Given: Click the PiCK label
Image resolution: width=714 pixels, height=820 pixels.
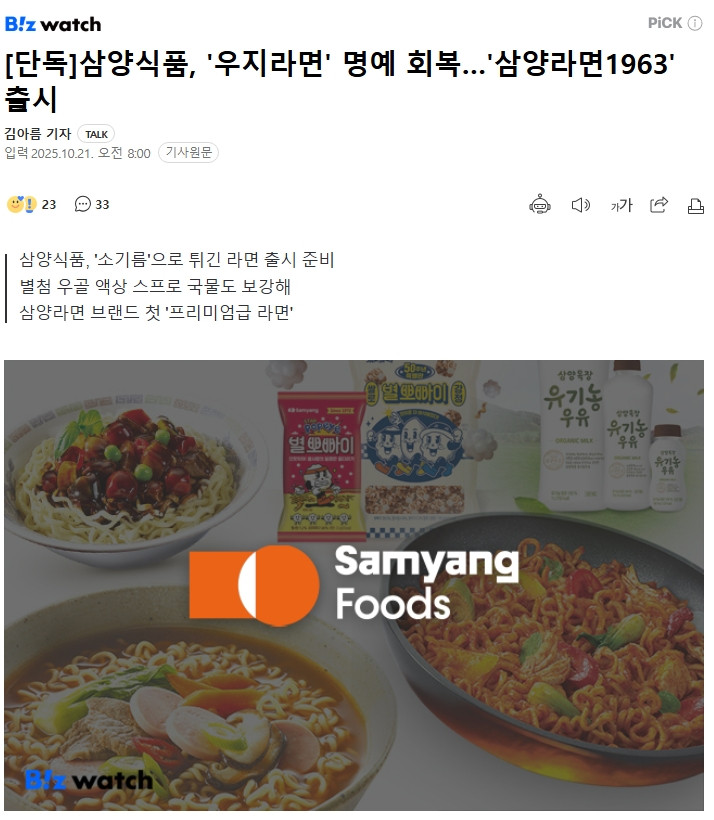Looking at the screenshot, I should 665,23.
